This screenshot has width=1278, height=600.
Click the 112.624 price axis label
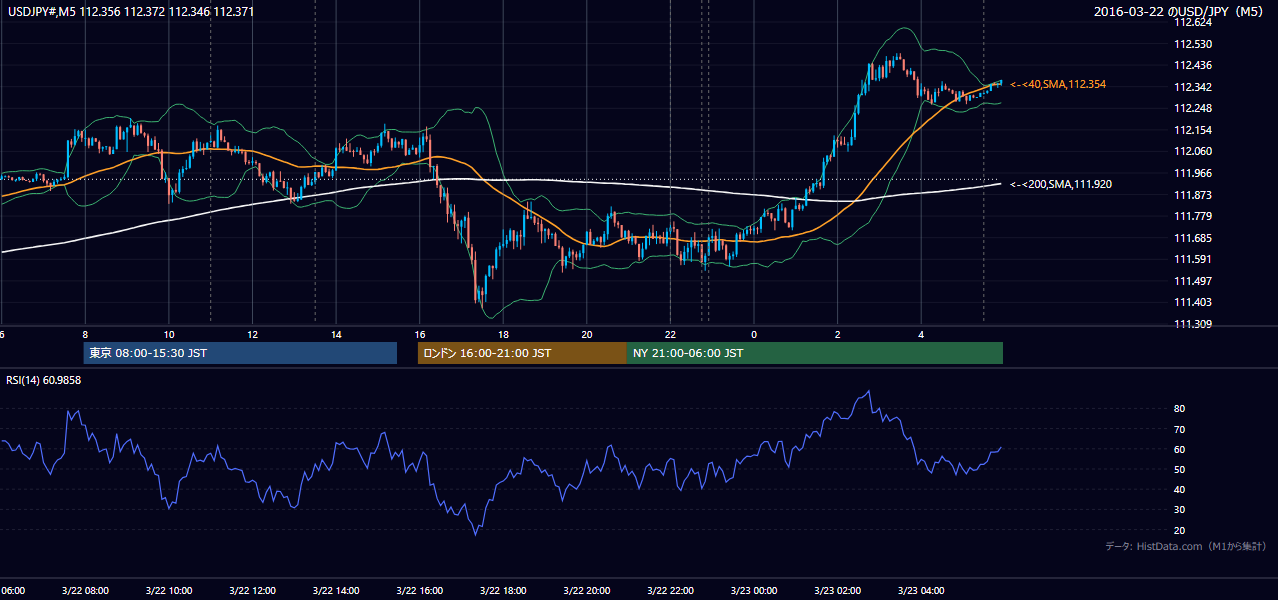(1192, 22)
